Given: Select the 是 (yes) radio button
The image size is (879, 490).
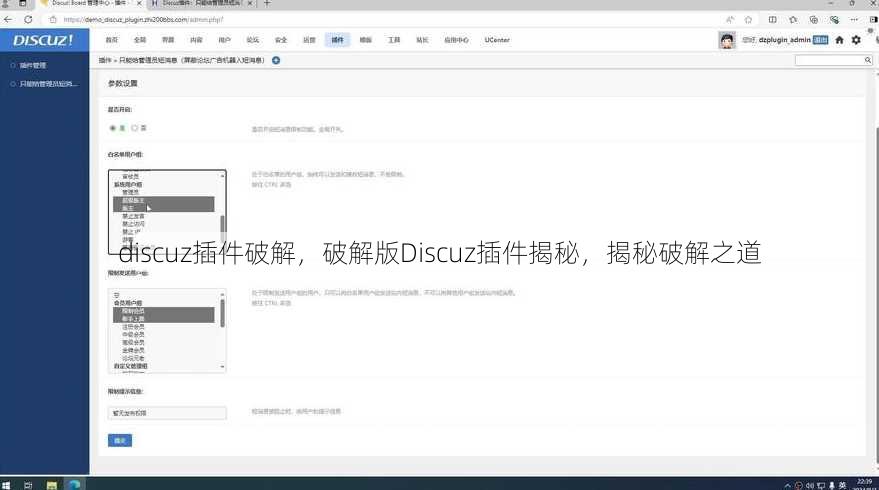Looking at the screenshot, I should (x=113, y=128).
